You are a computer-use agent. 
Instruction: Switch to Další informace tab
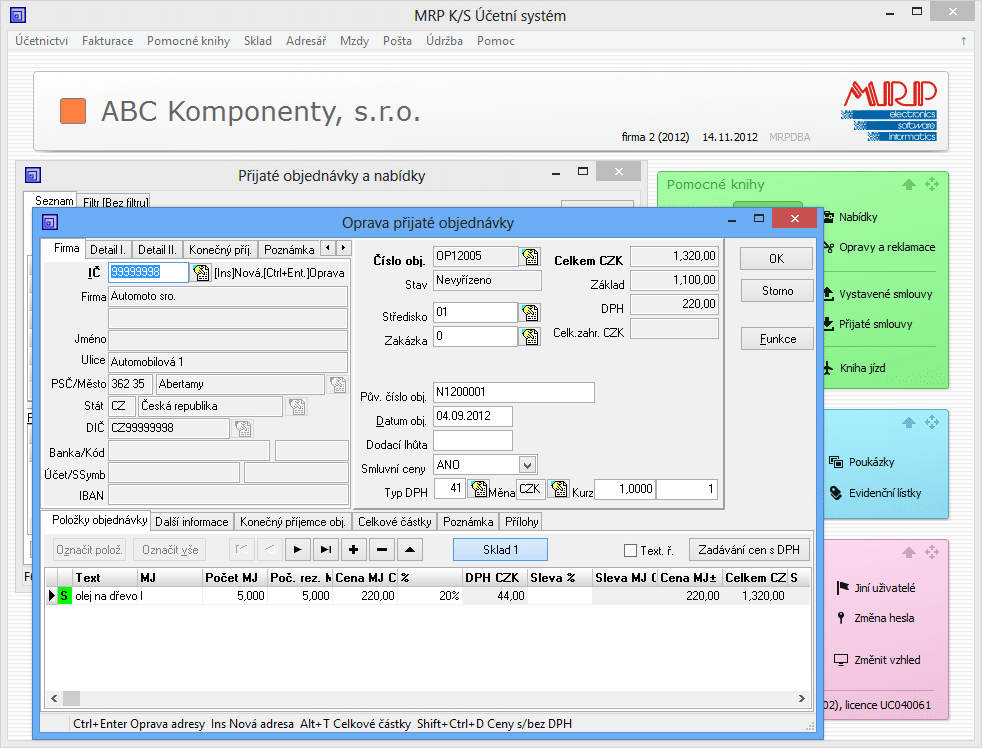(x=192, y=522)
